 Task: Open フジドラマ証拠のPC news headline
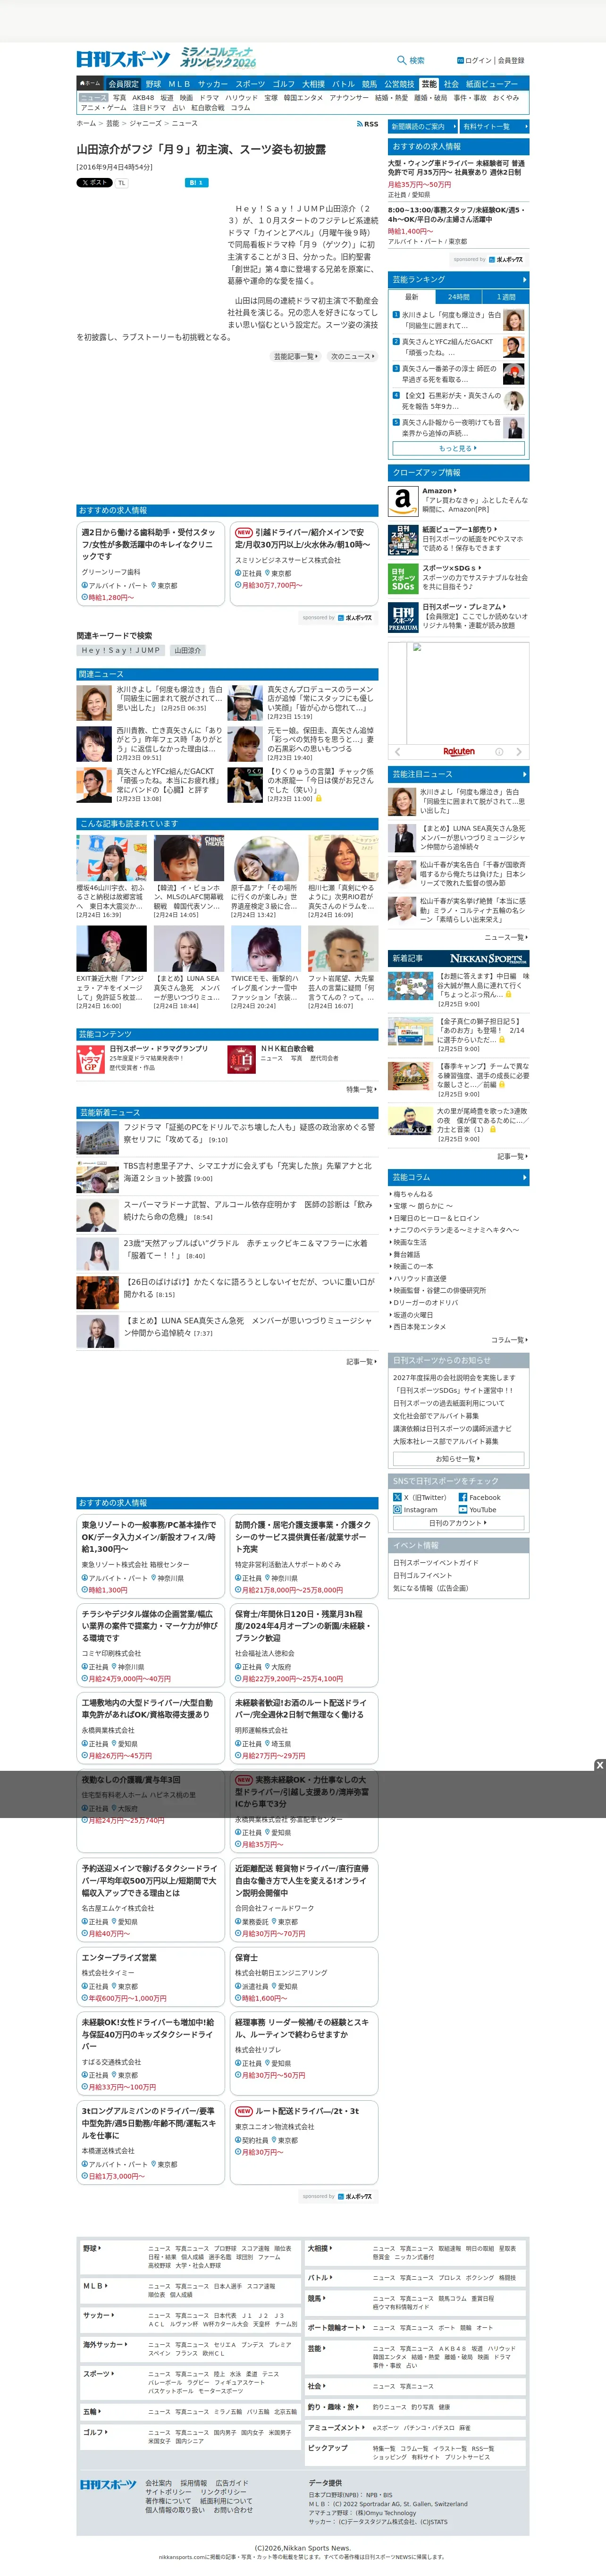[249, 1133]
